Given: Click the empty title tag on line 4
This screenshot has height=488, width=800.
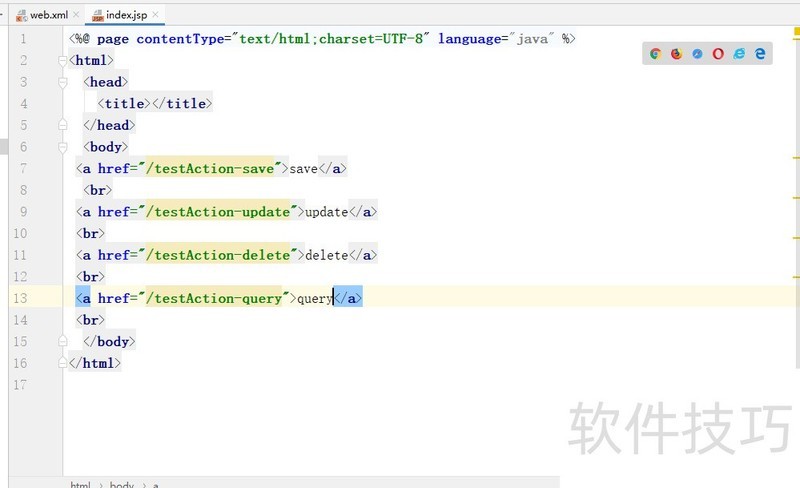Looking at the screenshot, I should tap(155, 103).
